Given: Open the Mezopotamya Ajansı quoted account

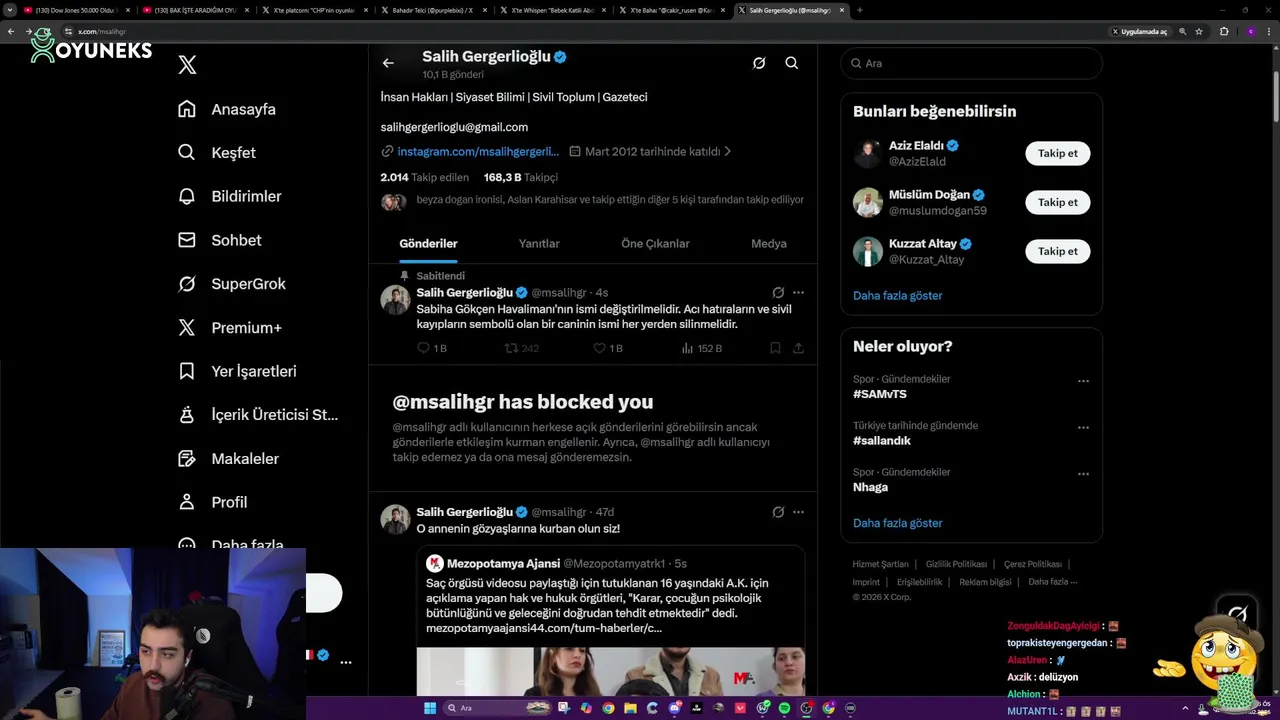Looking at the screenshot, I should (x=503, y=564).
